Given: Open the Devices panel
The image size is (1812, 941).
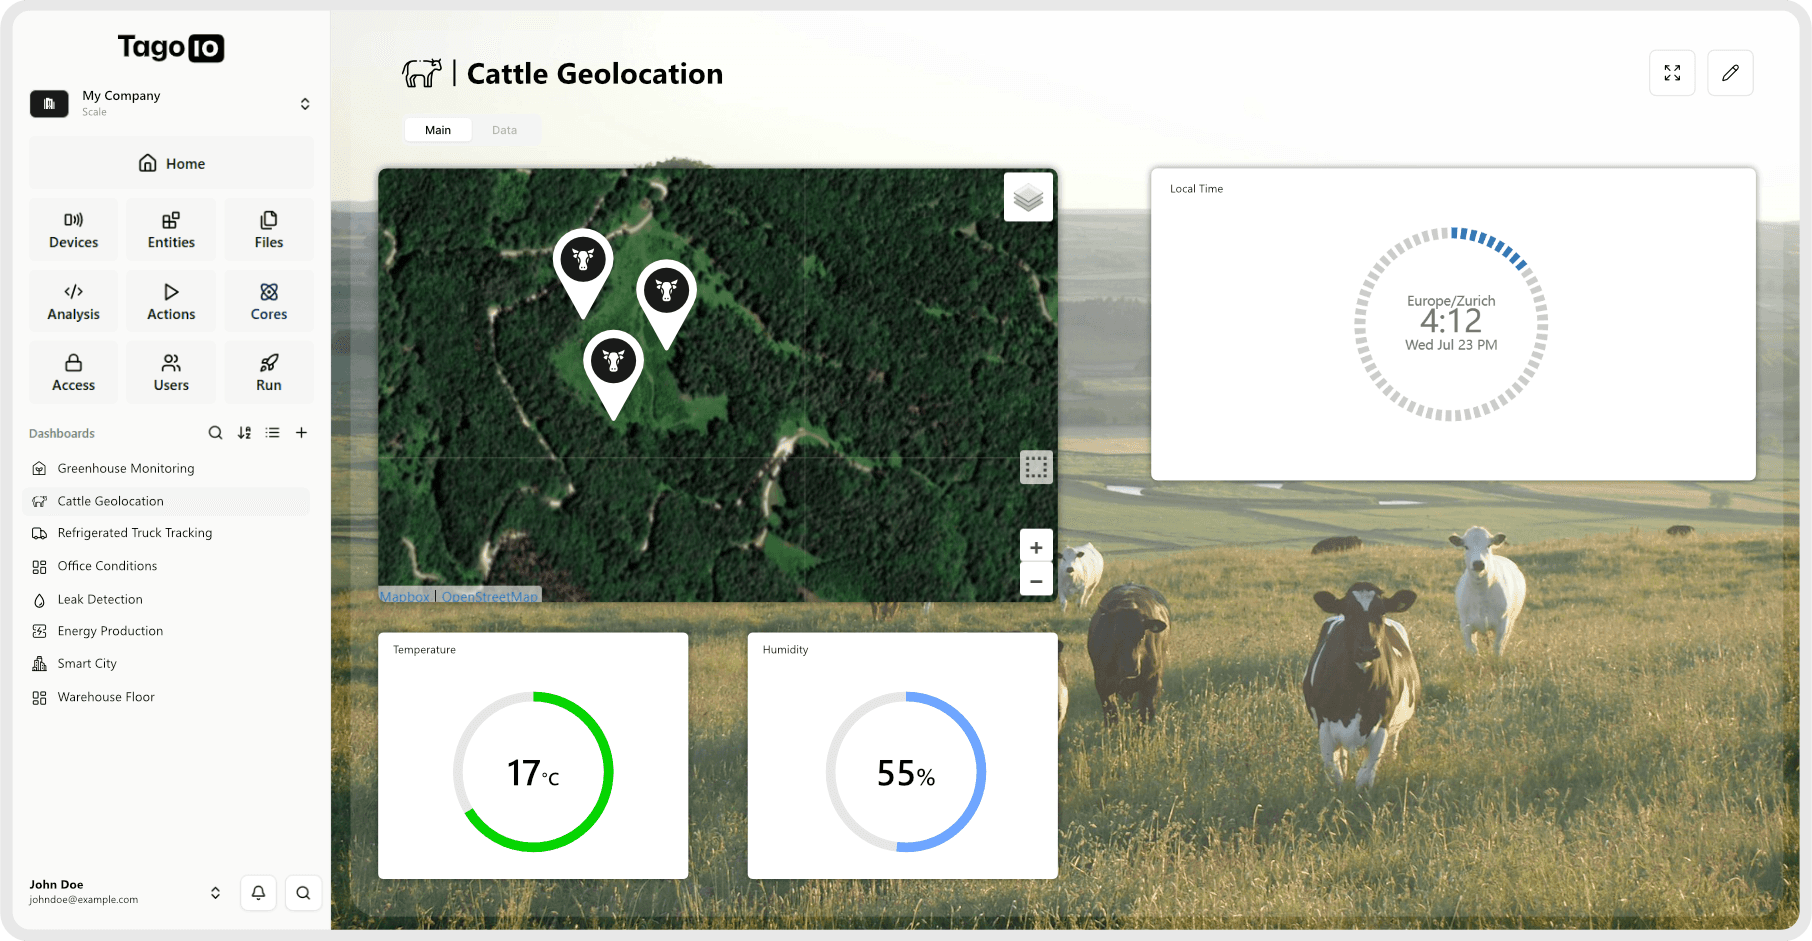Looking at the screenshot, I should tap(73, 228).
